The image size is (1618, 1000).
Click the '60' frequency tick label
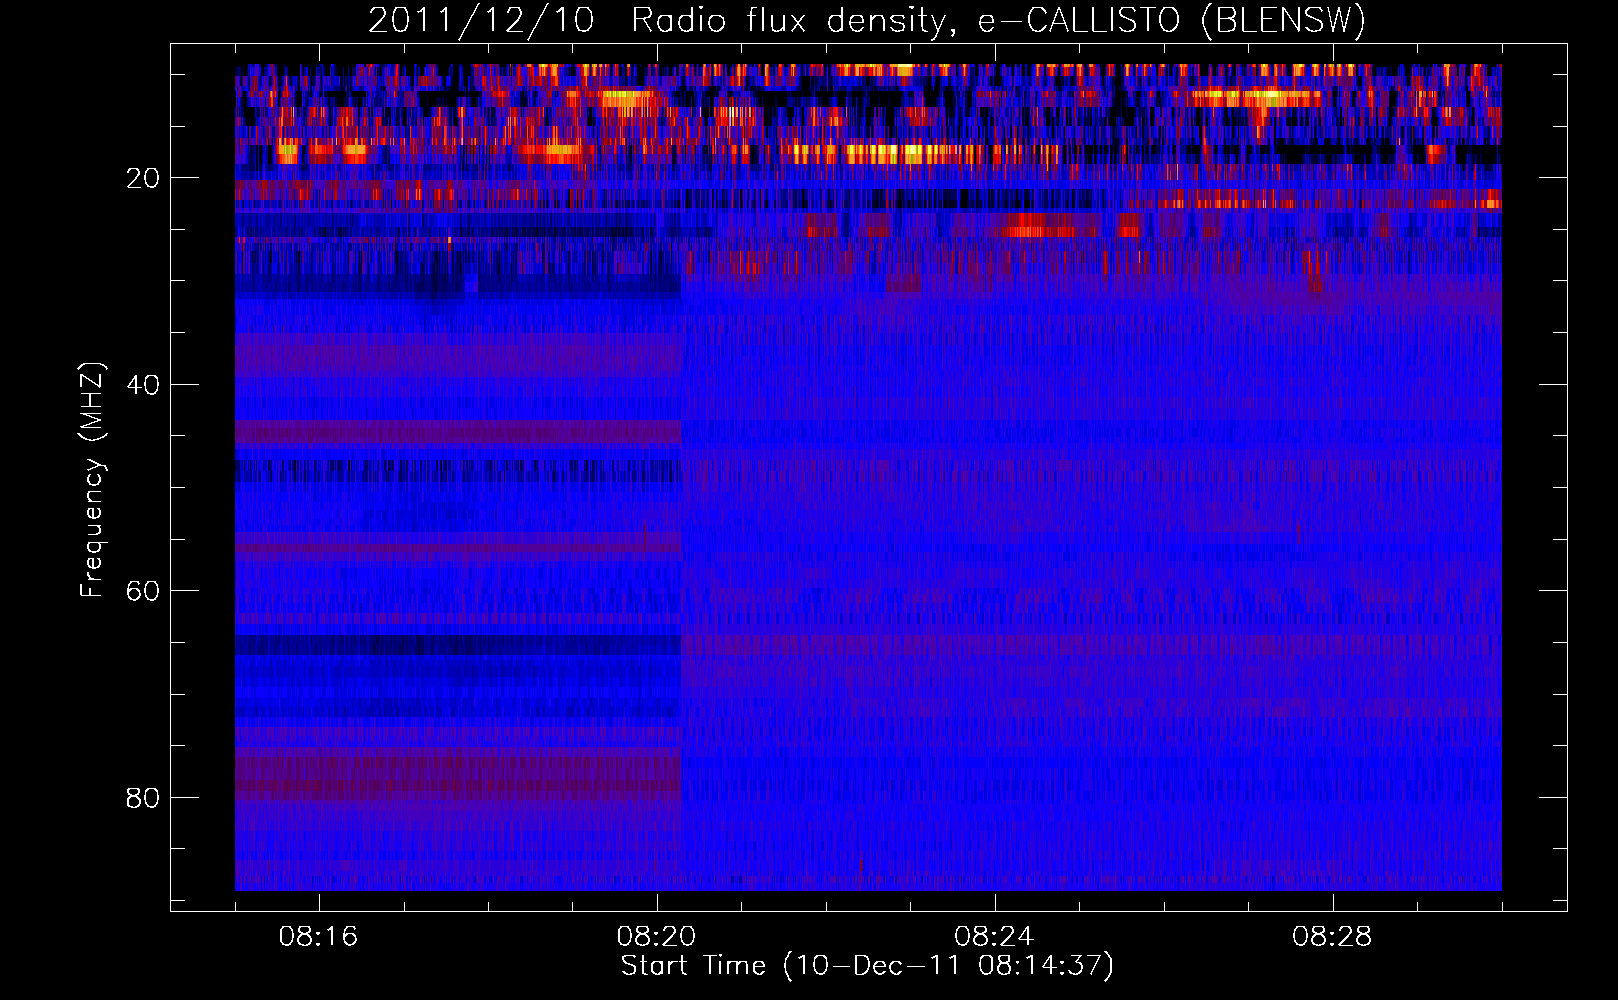(144, 591)
